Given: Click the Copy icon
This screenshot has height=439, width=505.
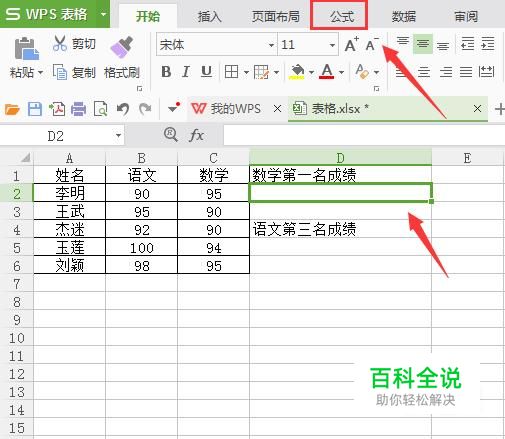Looking at the screenshot, I should [x=60, y=72].
